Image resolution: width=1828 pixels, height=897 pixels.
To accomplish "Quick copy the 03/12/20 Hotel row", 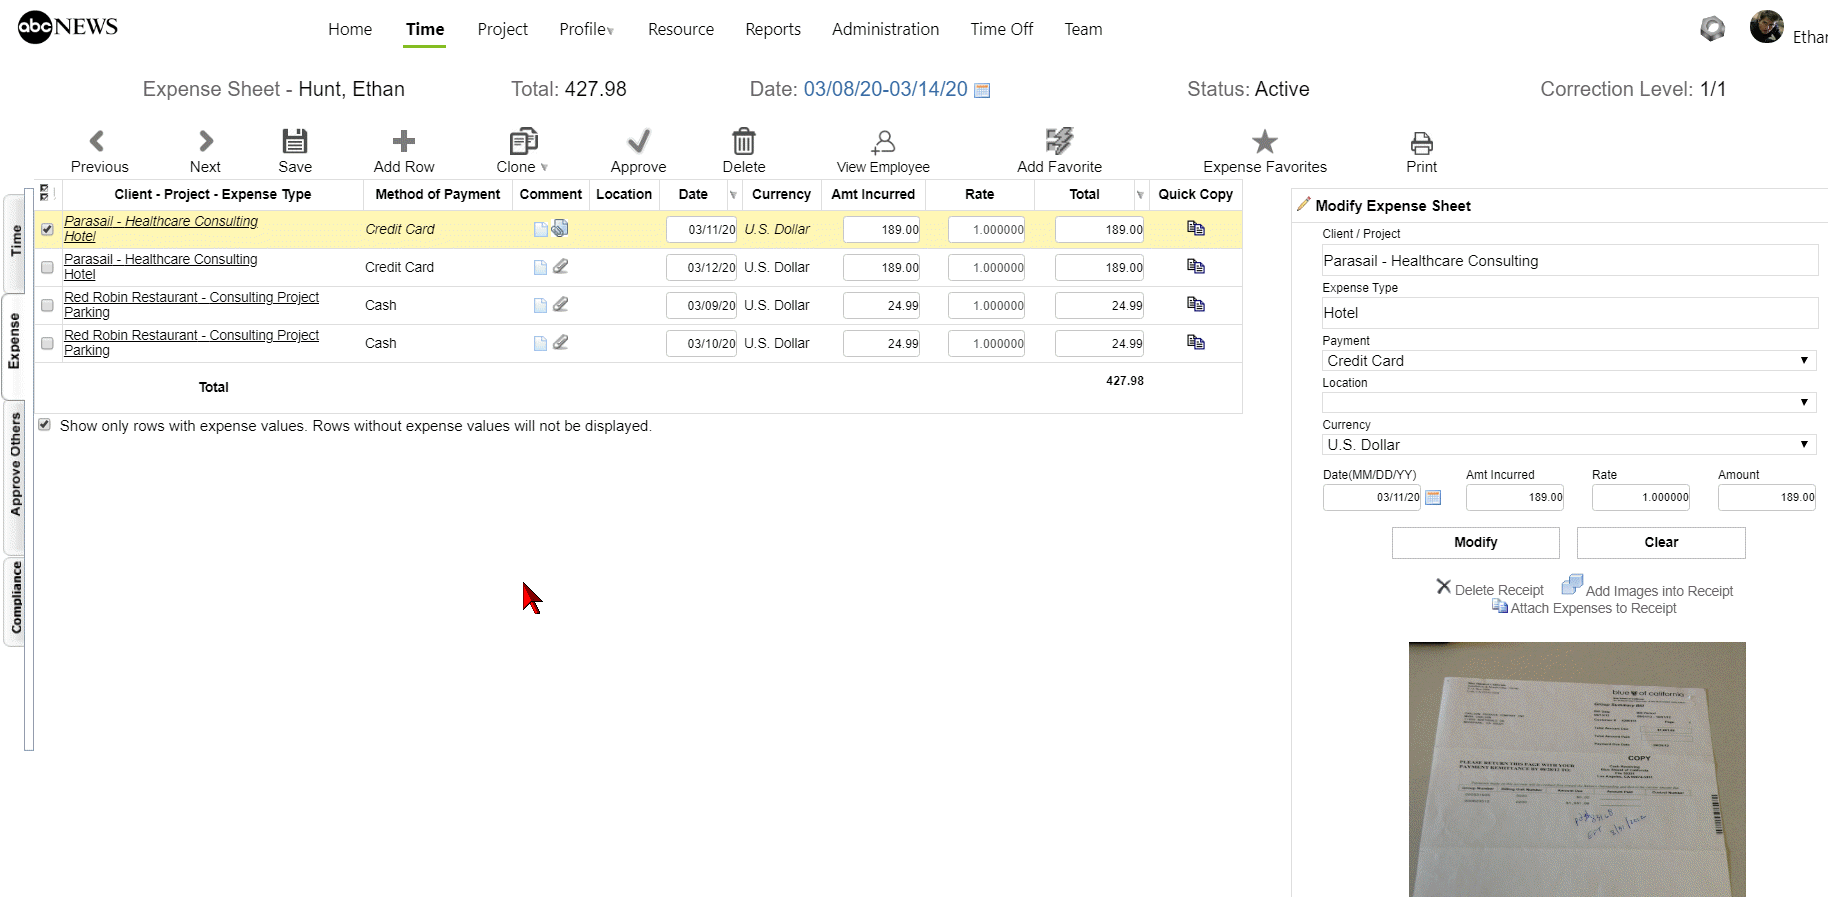I will 1195,266.
